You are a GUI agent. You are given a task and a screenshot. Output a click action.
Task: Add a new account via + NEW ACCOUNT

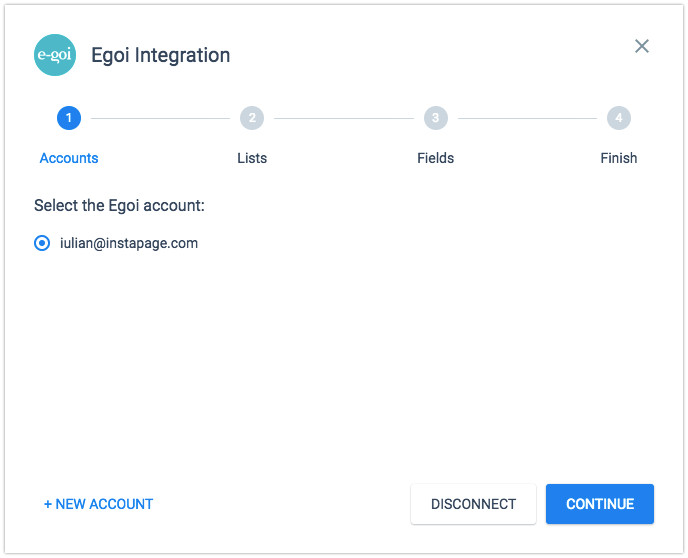click(98, 504)
